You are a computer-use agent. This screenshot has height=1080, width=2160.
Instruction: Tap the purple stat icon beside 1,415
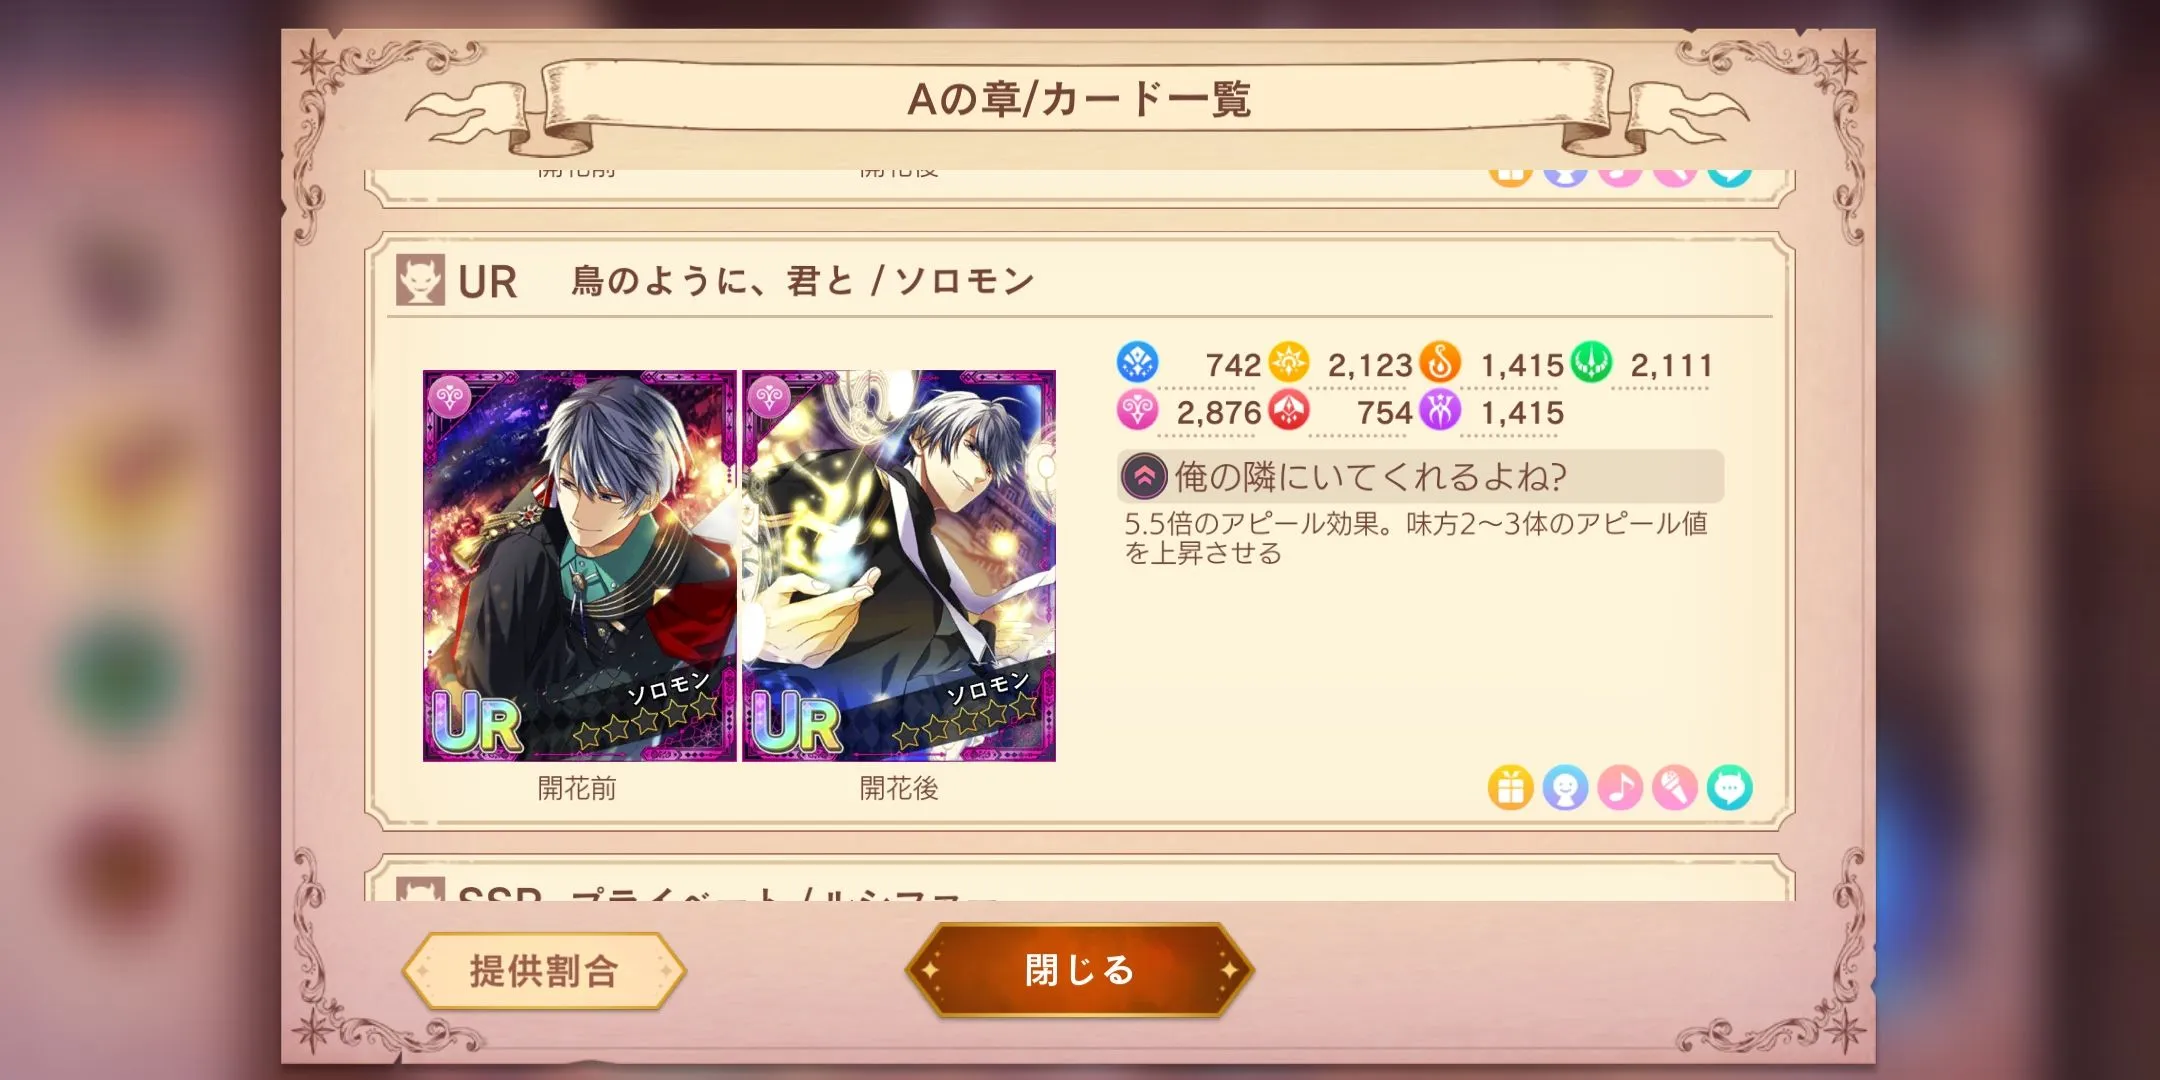pyautogui.click(x=1440, y=410)
